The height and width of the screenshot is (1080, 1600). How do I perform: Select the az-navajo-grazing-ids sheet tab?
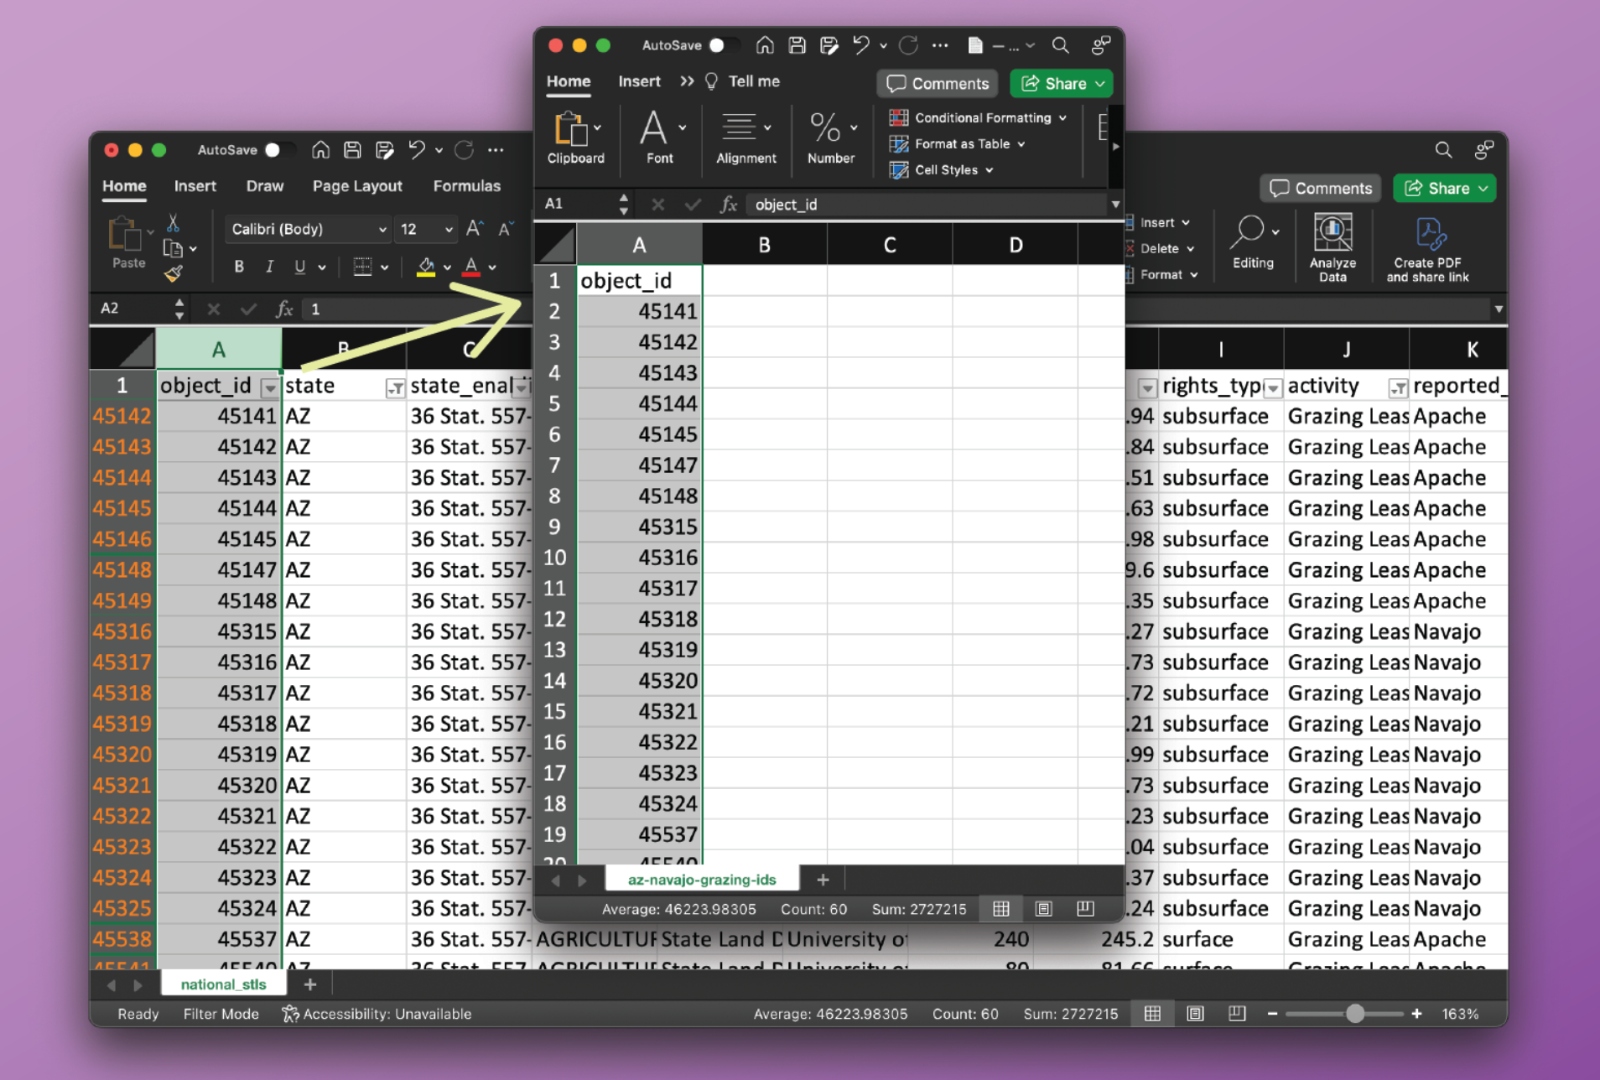coord(701,880)
